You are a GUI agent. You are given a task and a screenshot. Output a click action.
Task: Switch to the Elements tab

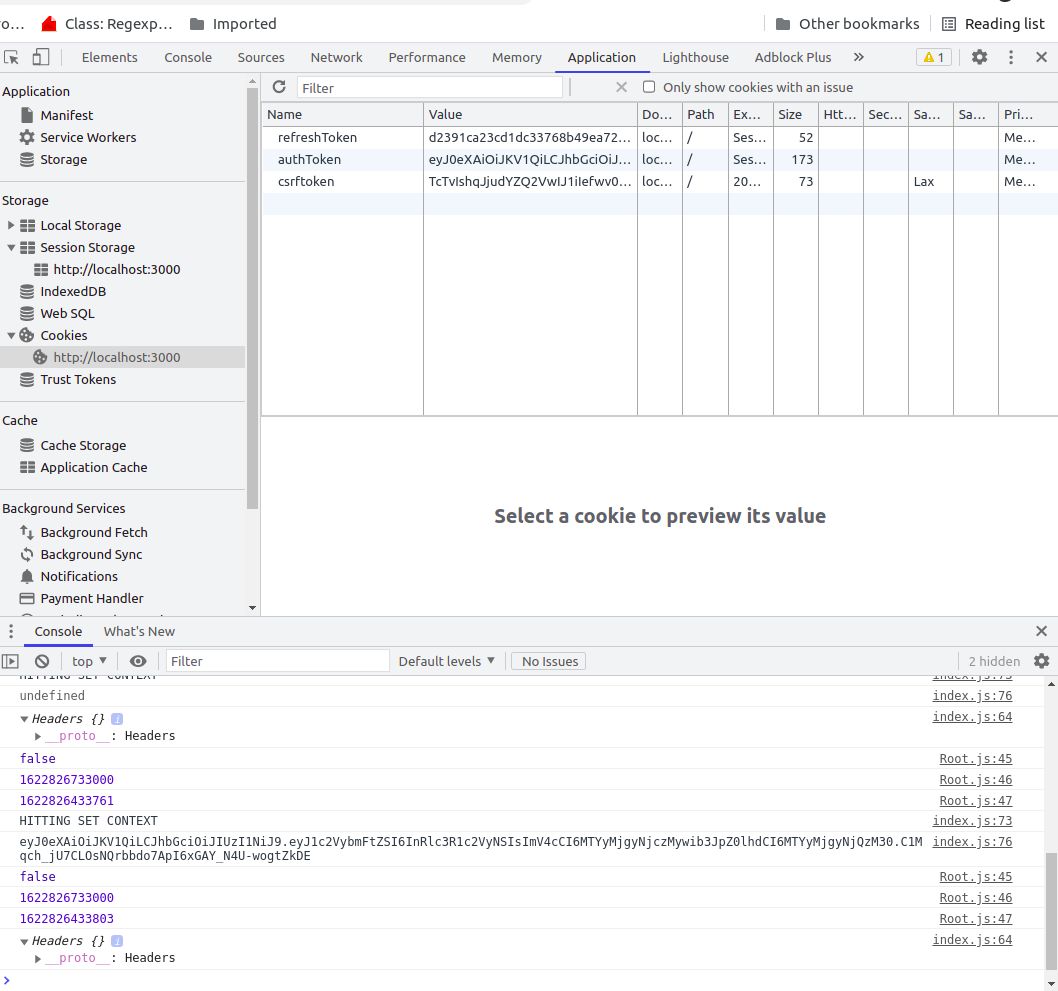[109, 57]
